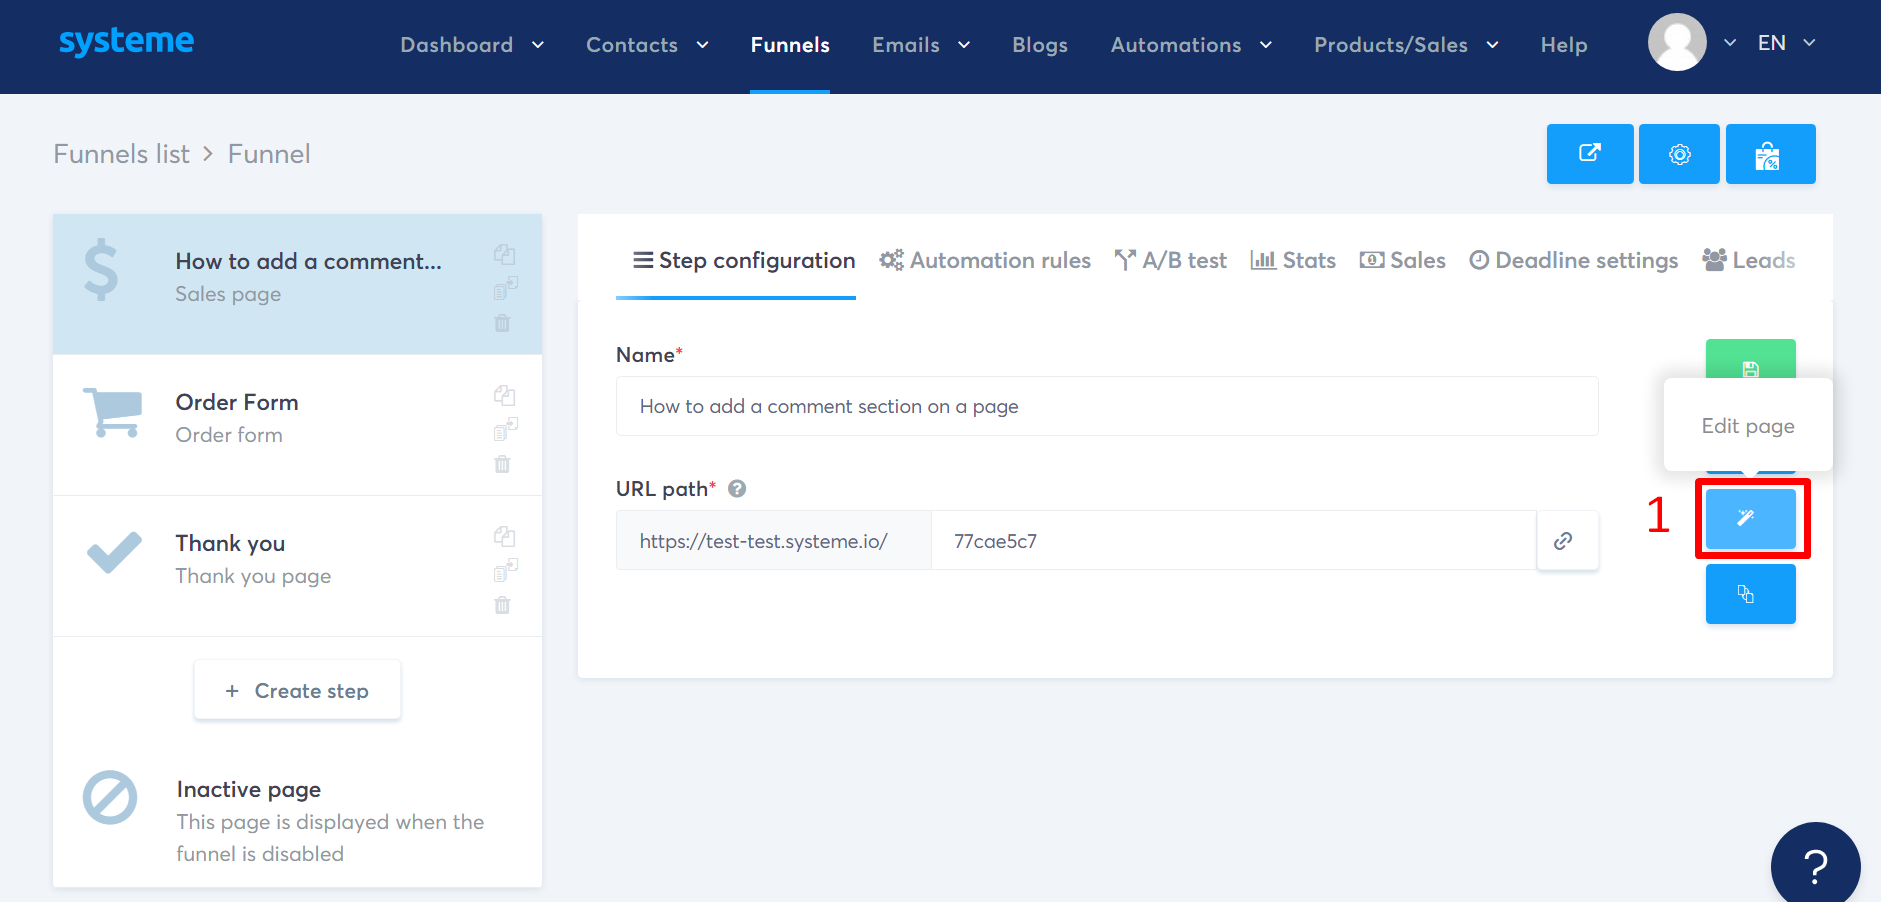Open the funnel settings gear

coord(1679,154)
